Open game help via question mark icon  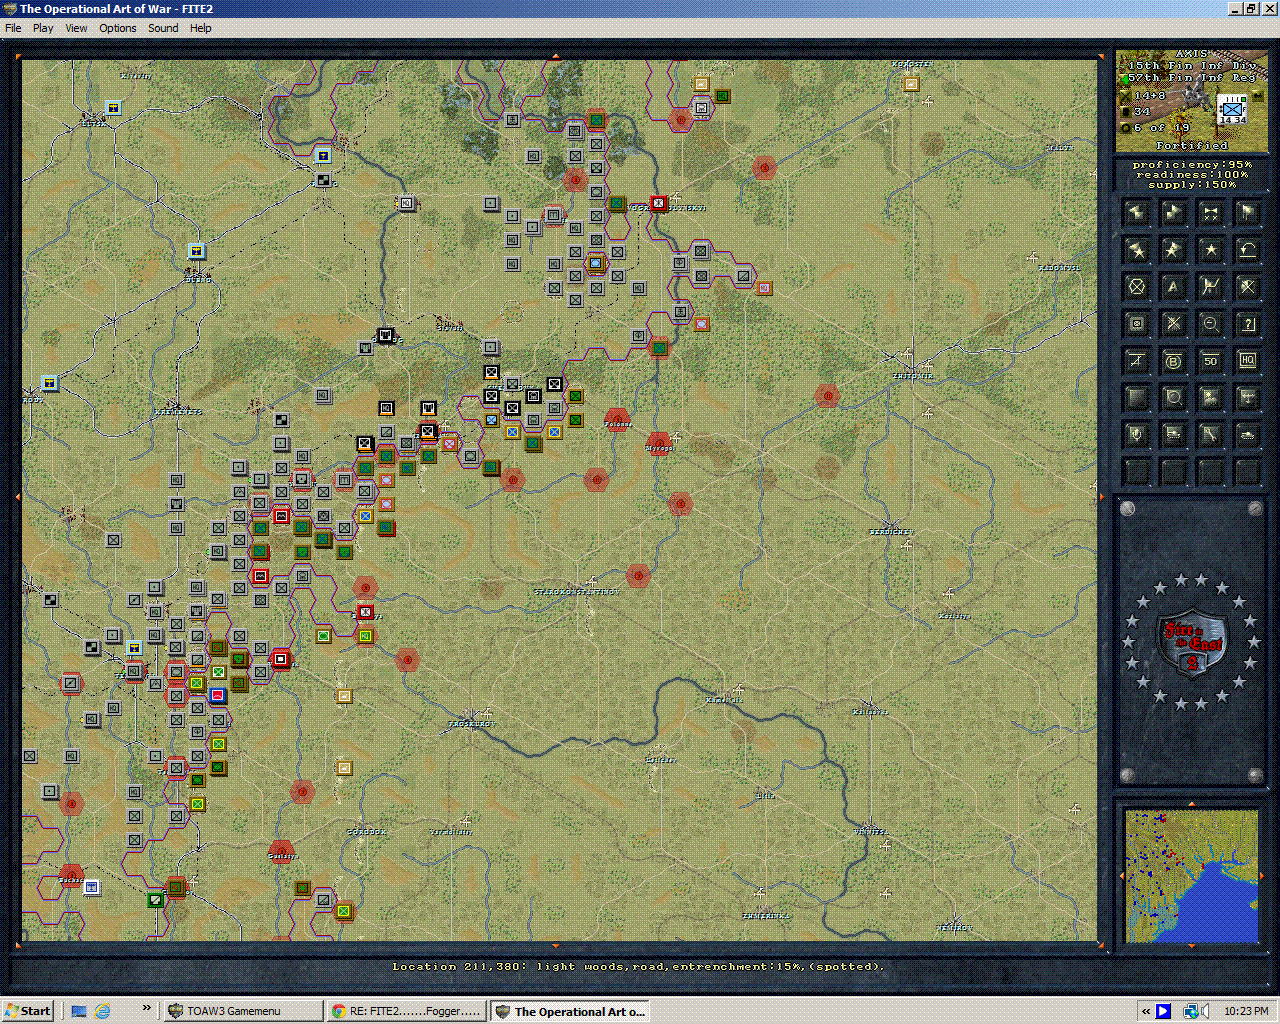pos(1247,324)
